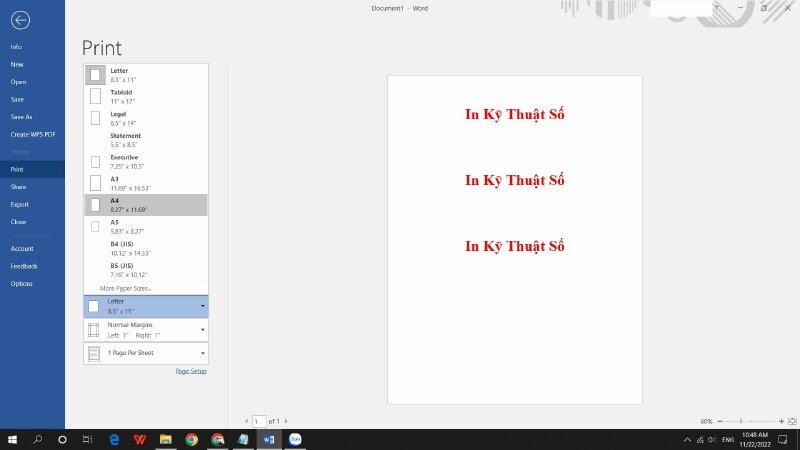Expand the 1 Page Per Sheet dropdown

(x=146, y=353)
